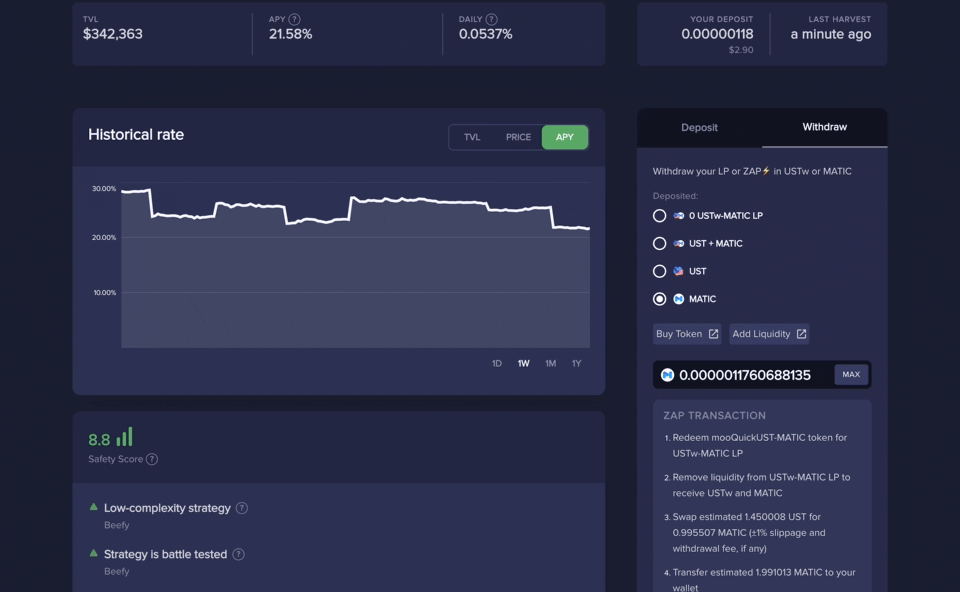Click the UST token icon
Screen dimensions: 960x592
[x=678, y=271]
